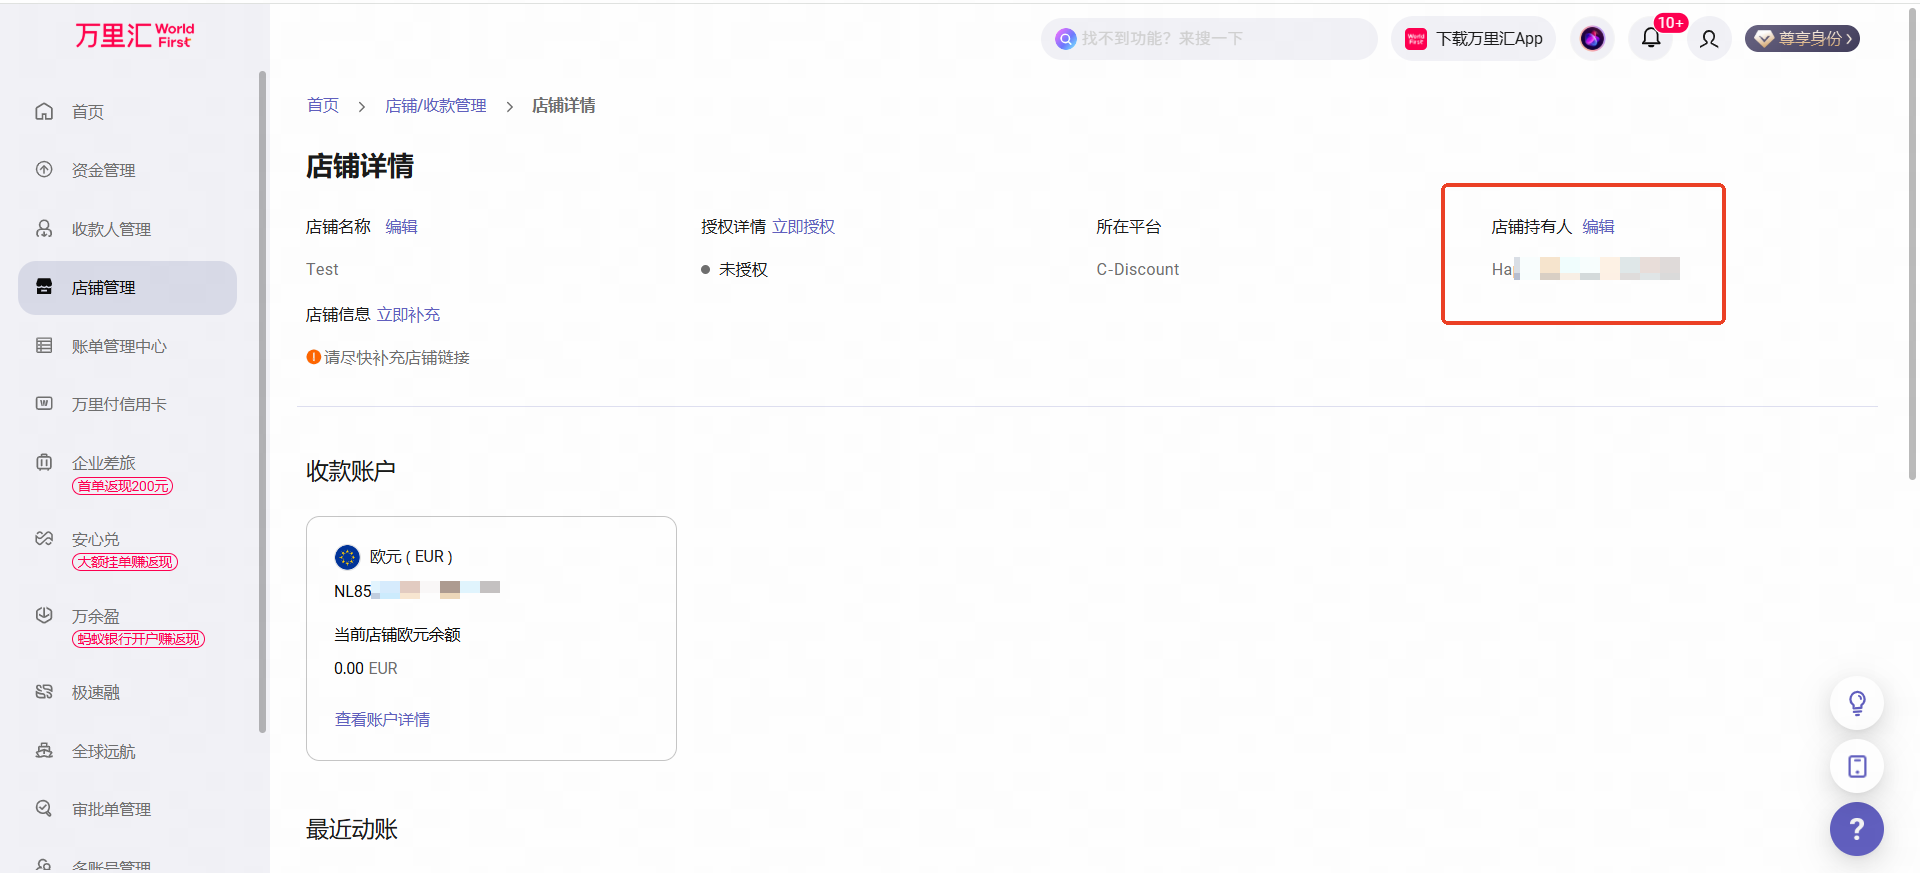Open the purple question mark help button

pos(1857,829)
